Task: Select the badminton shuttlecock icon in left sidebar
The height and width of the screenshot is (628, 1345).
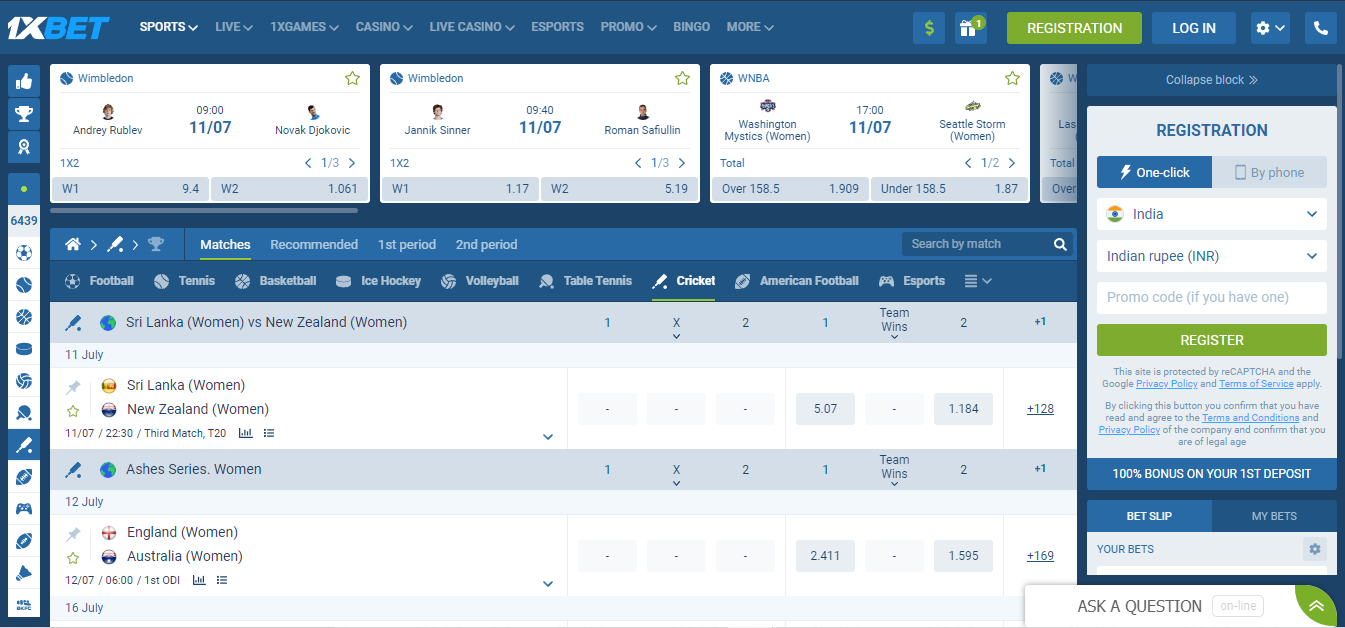Action: tap(24, 573)
